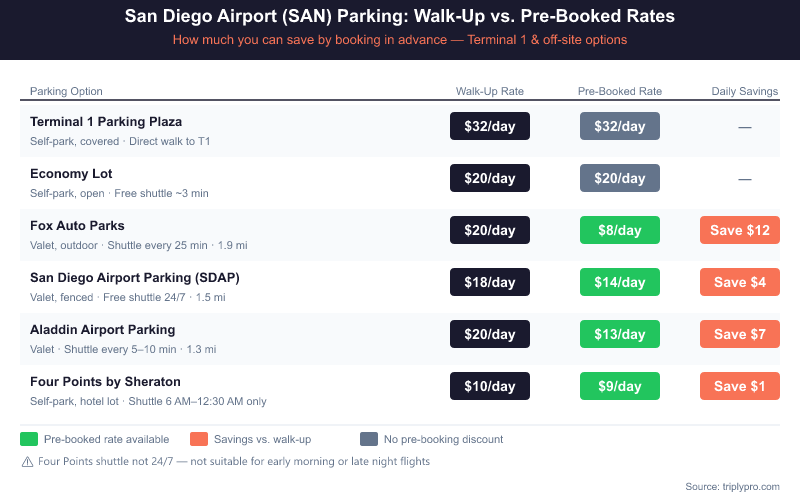Click the warning triangle icon in footnote
Viewport: 800px width, 500px height.
(x=26, y=462)
